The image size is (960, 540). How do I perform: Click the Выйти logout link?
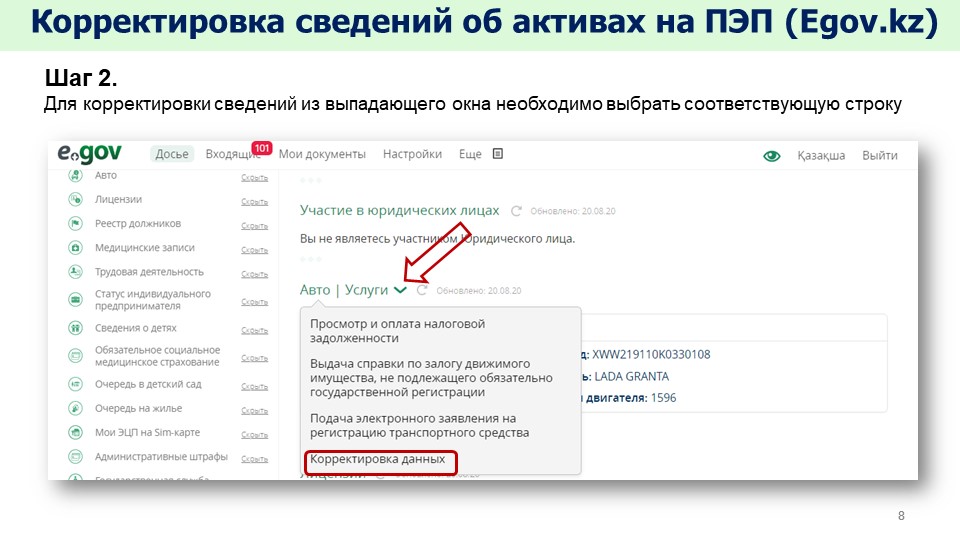point(880,155)
